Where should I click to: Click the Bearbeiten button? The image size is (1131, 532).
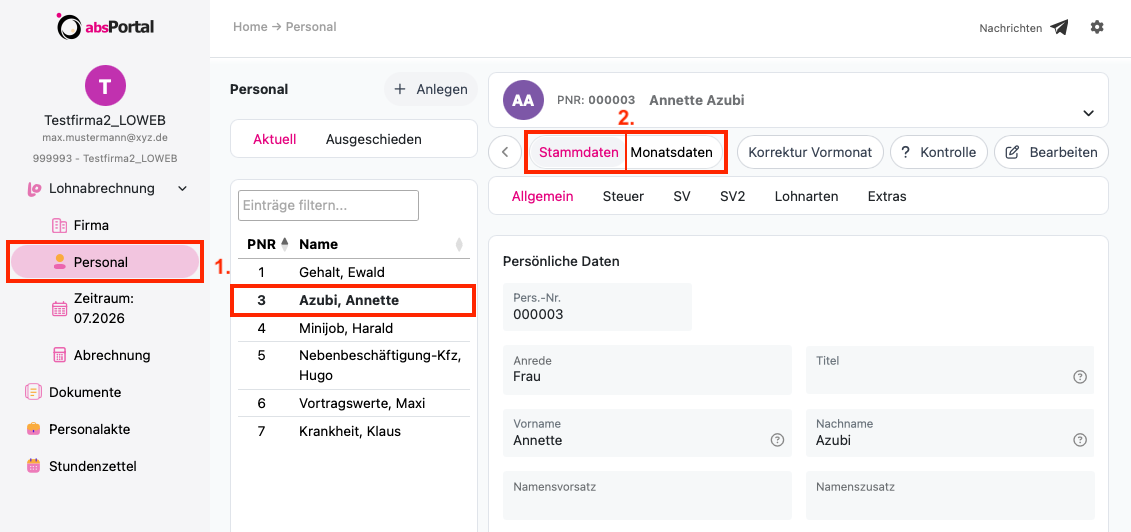(1051, 152)
